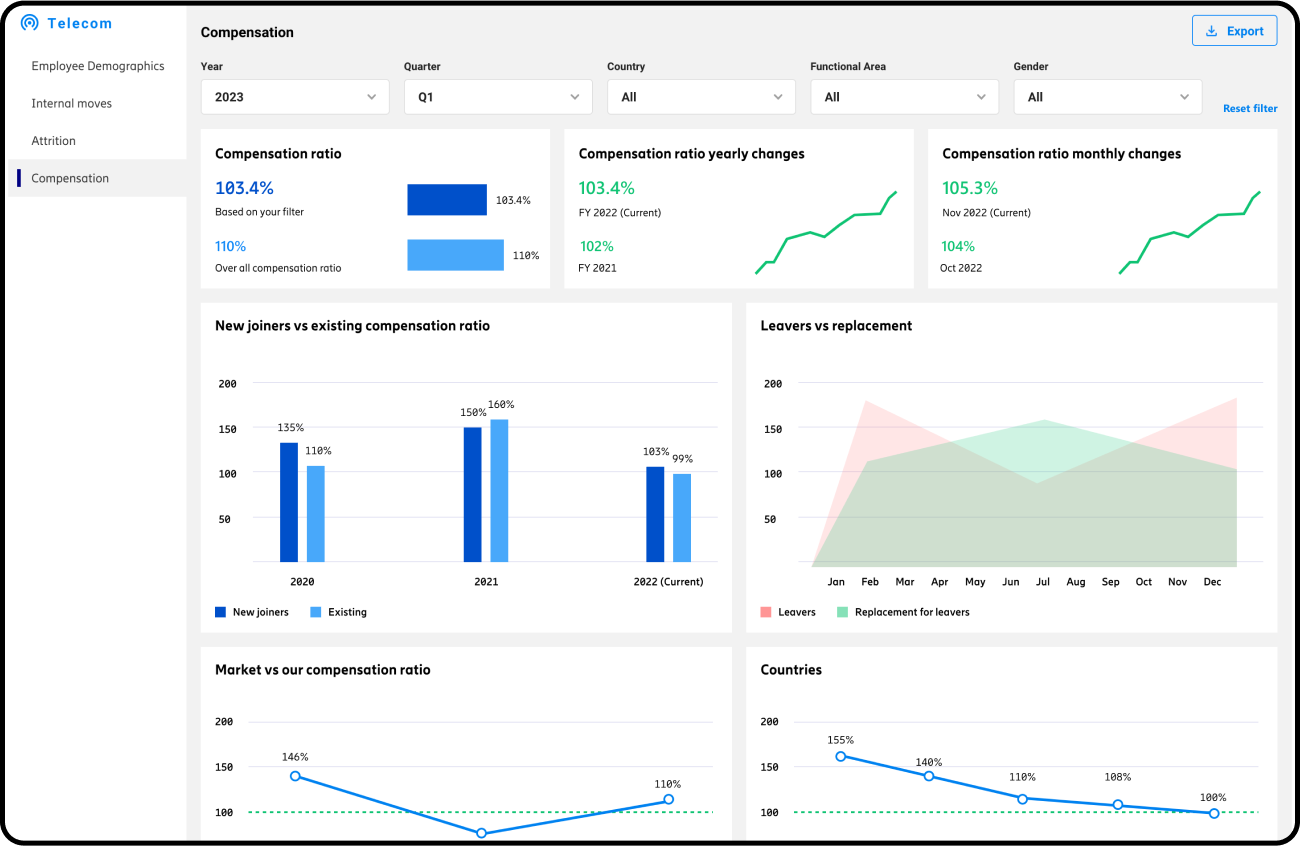Click the 104% Oct 2022 value
Image resolution: width=1300 pixels, height=846 pixels.
point(958,246)
